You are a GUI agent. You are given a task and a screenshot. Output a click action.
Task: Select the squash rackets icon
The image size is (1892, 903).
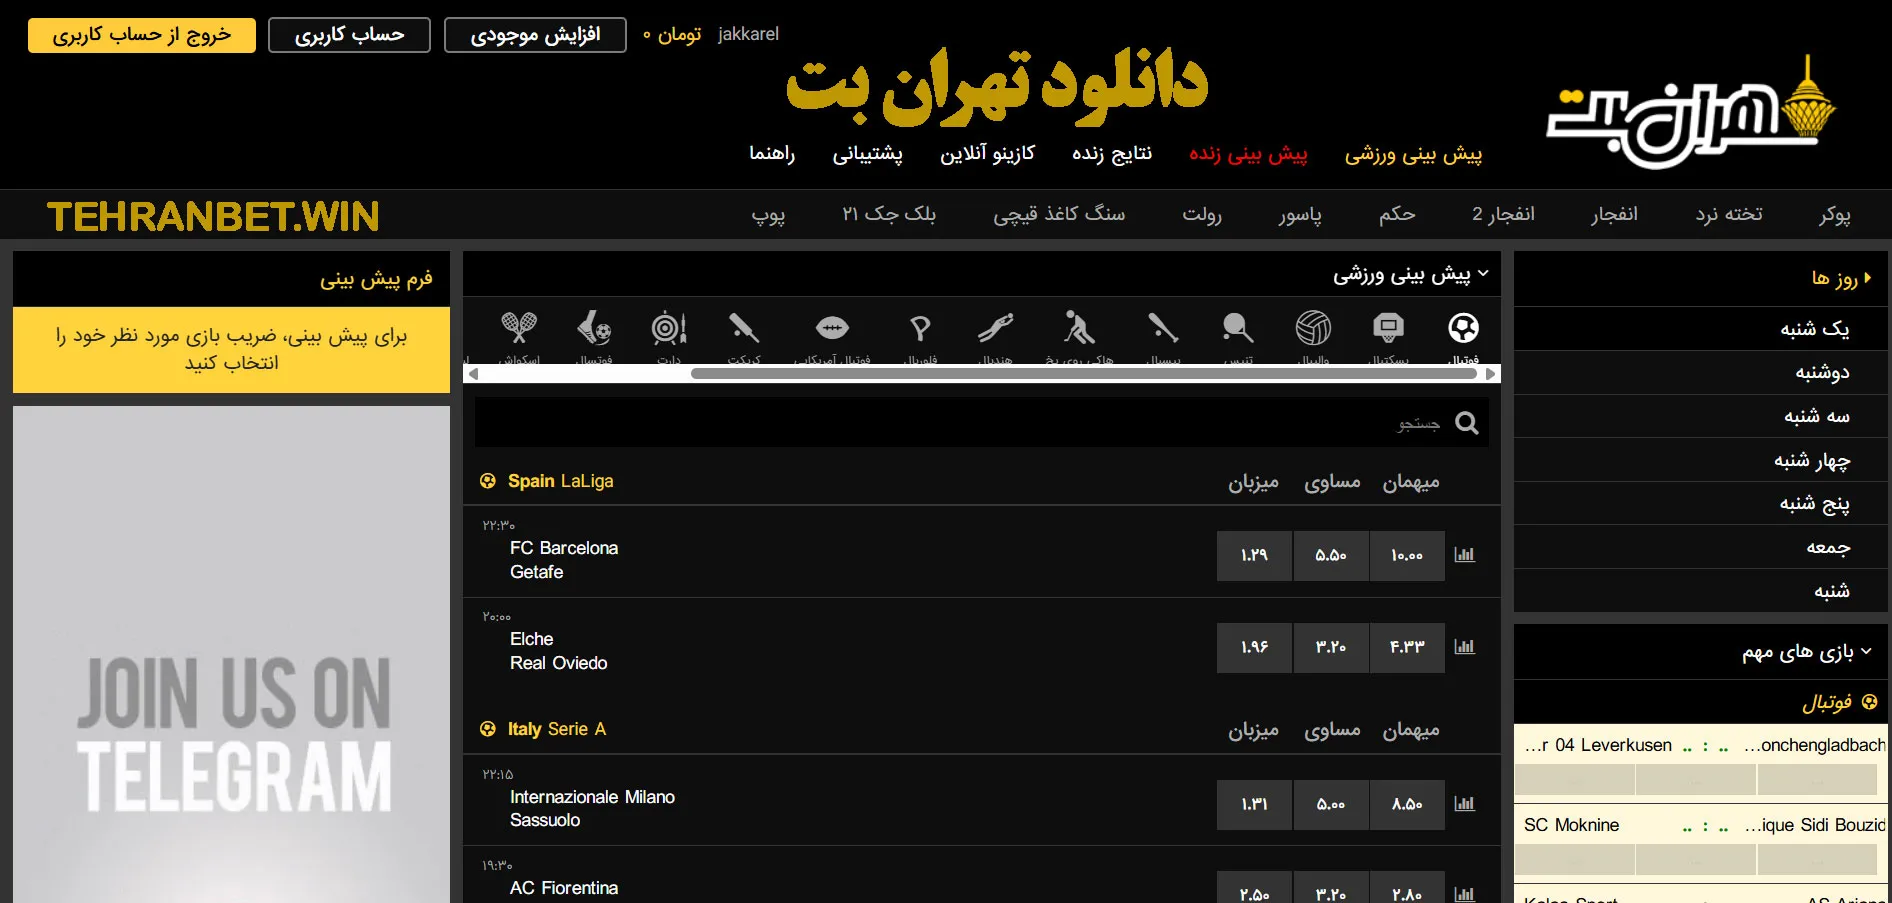[x=519, y=328]
